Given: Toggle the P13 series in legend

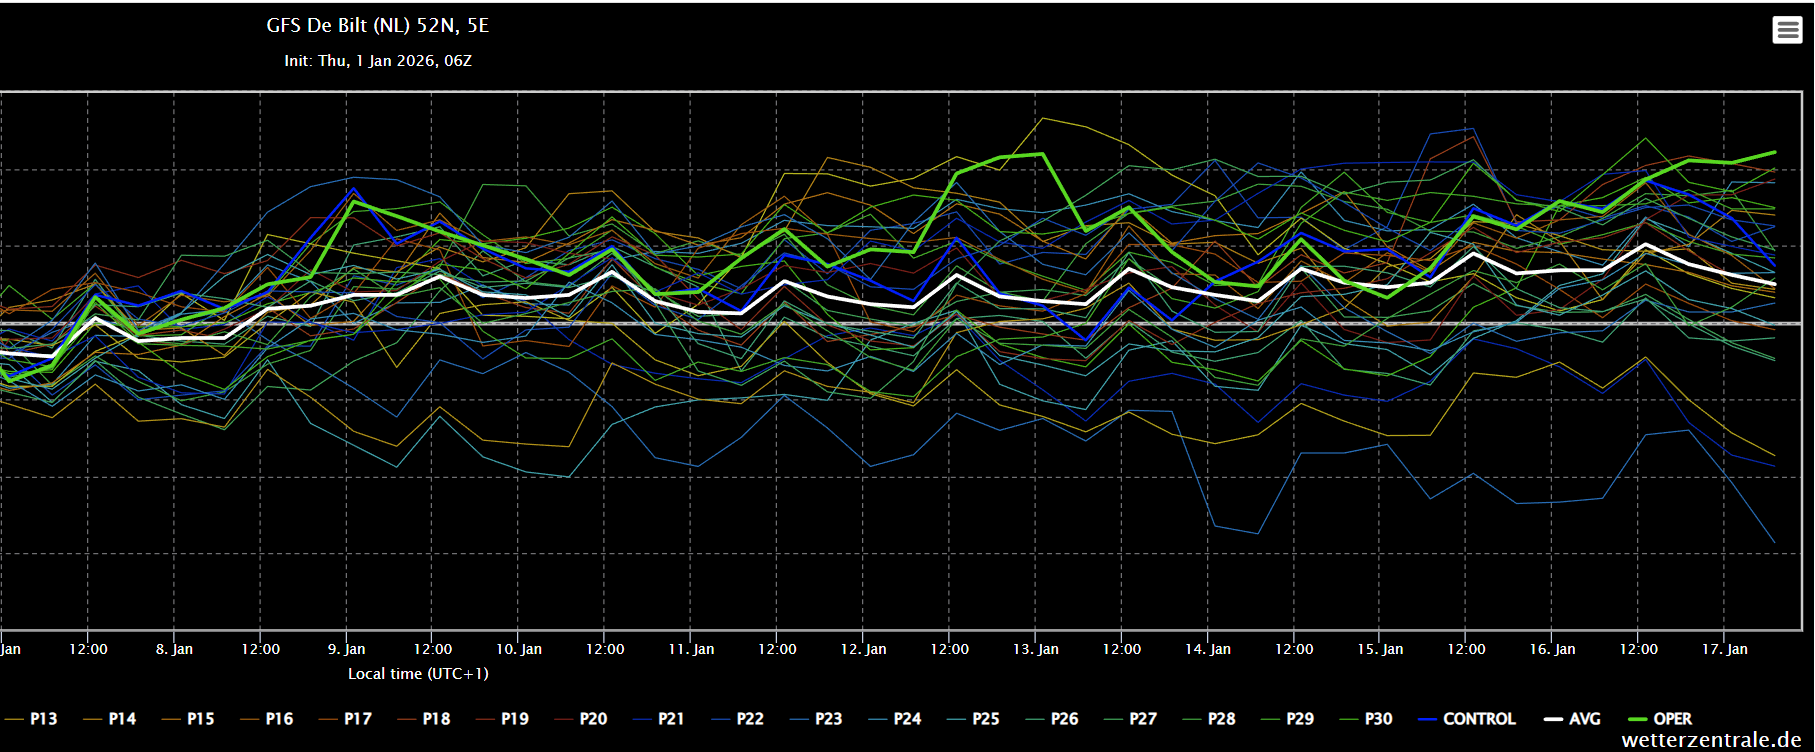Looking at the screenshot, I should pyautogui.click(x=31, y=719).
